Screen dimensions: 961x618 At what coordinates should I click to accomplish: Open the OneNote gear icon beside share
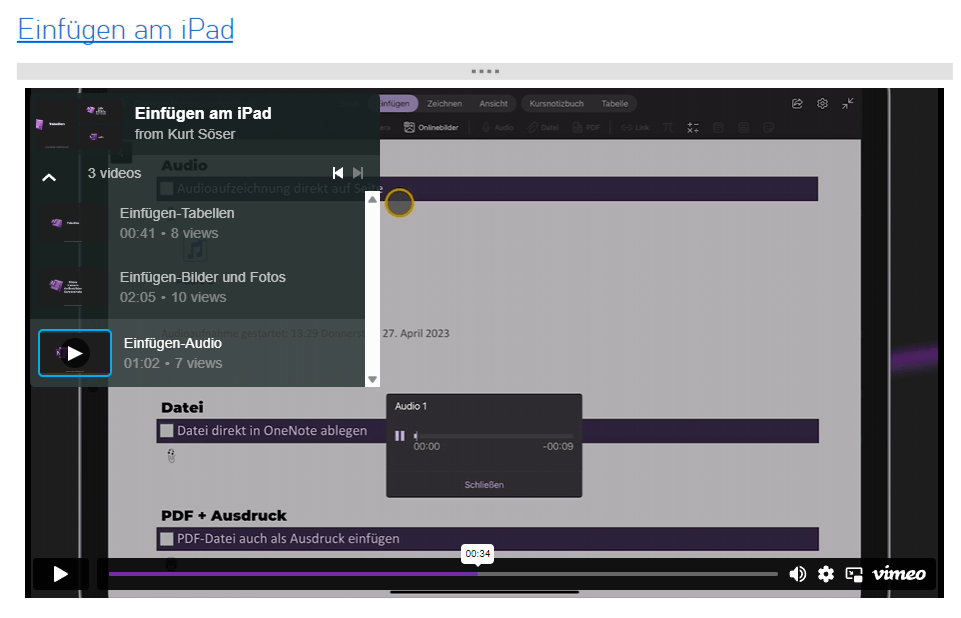(822, 104)
